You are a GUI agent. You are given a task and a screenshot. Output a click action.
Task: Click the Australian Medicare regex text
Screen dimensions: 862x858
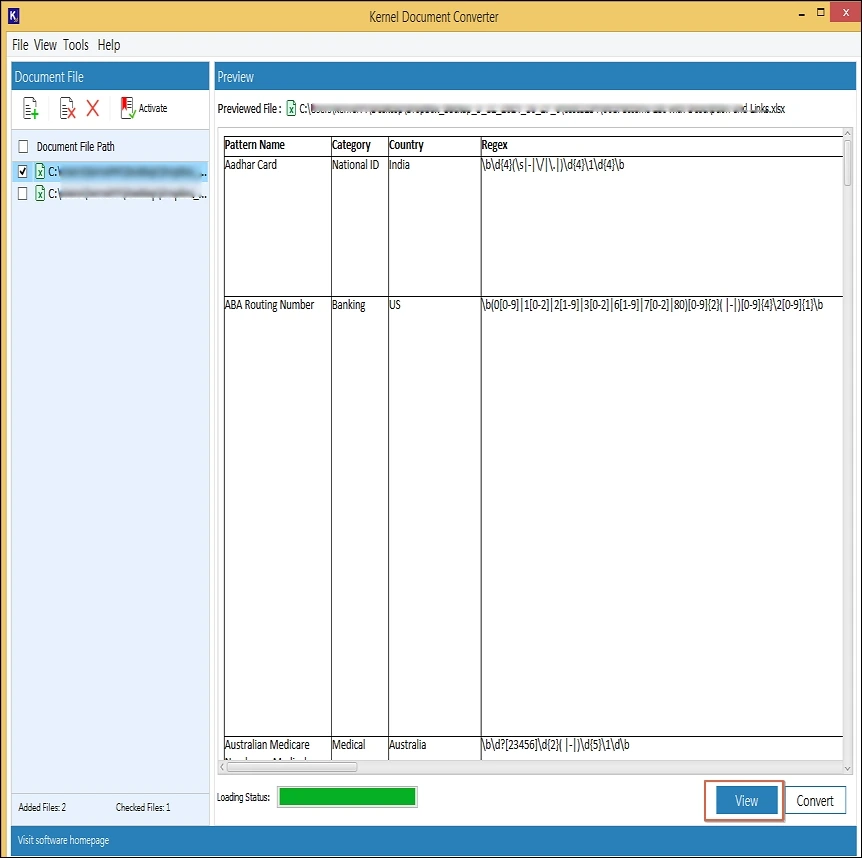[556, 745]
